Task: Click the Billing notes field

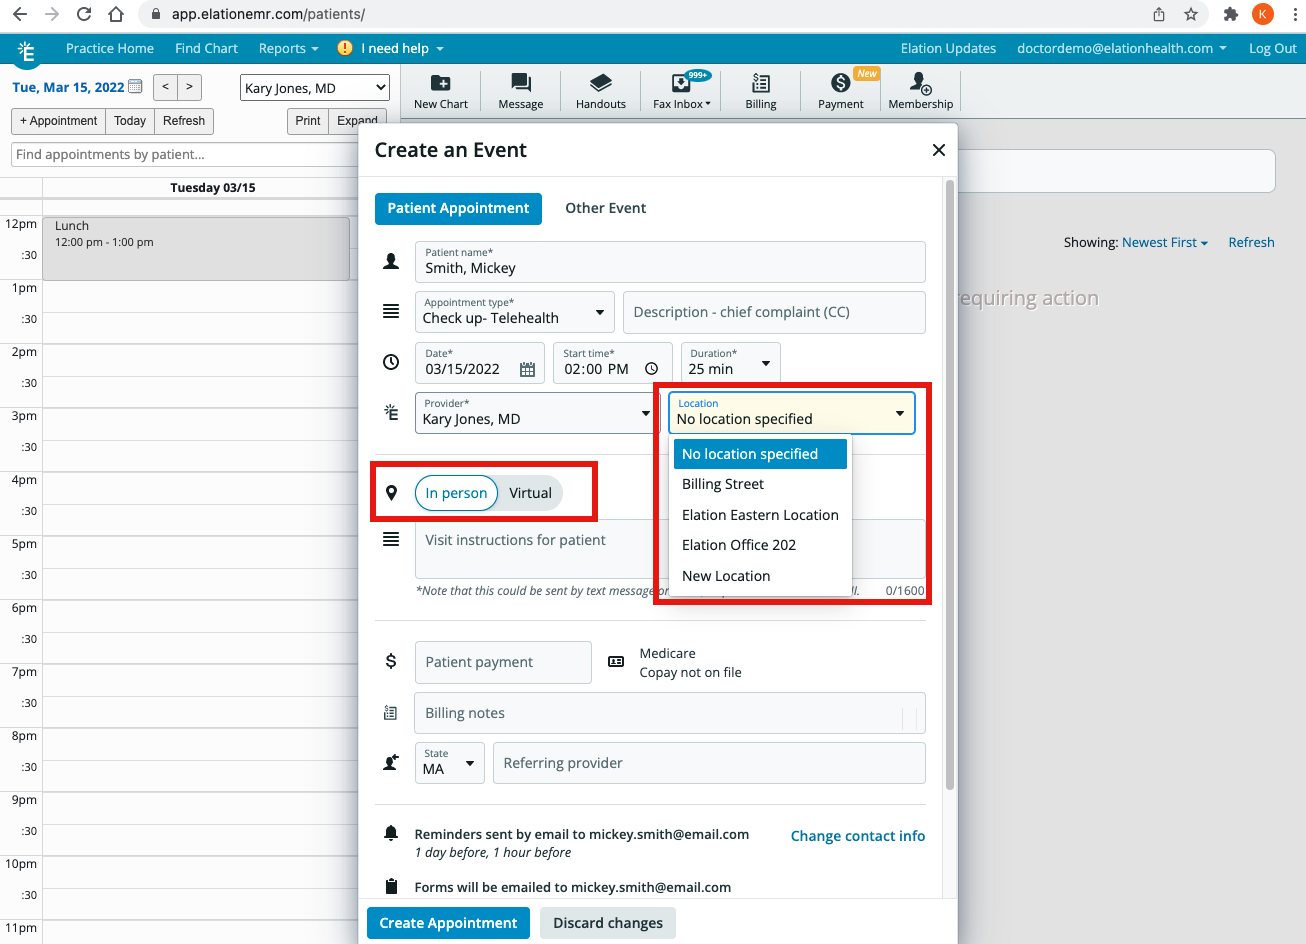Action: coord(670,713)
